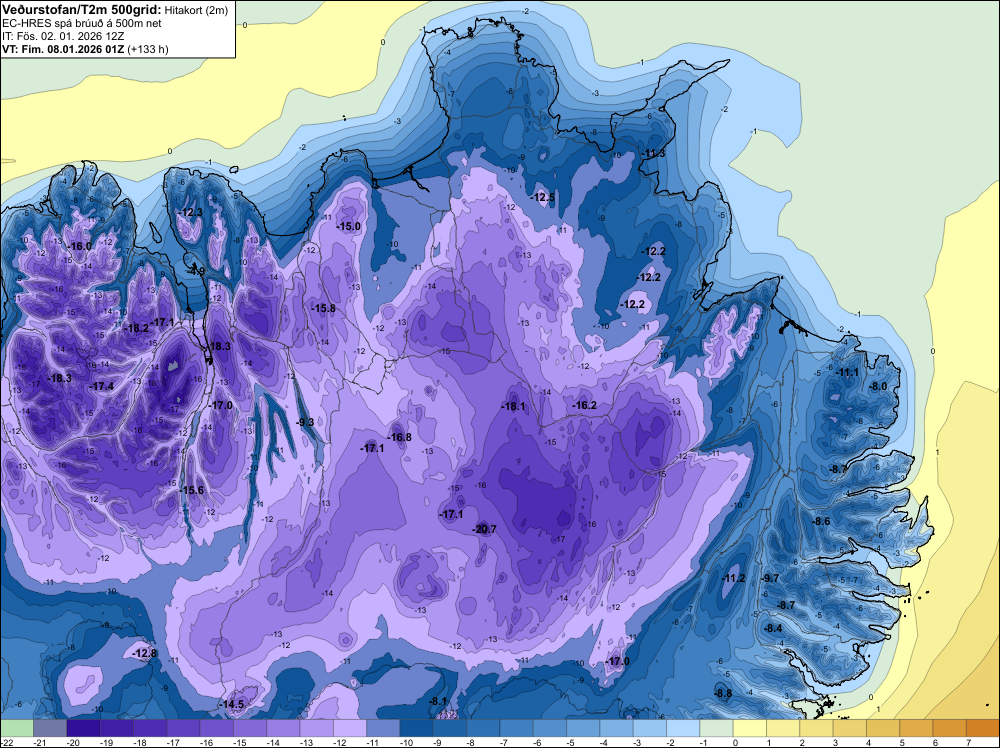Click the pale green legend swatch above -22
This screenshot has width=1000, height=748.
(17, 728)
